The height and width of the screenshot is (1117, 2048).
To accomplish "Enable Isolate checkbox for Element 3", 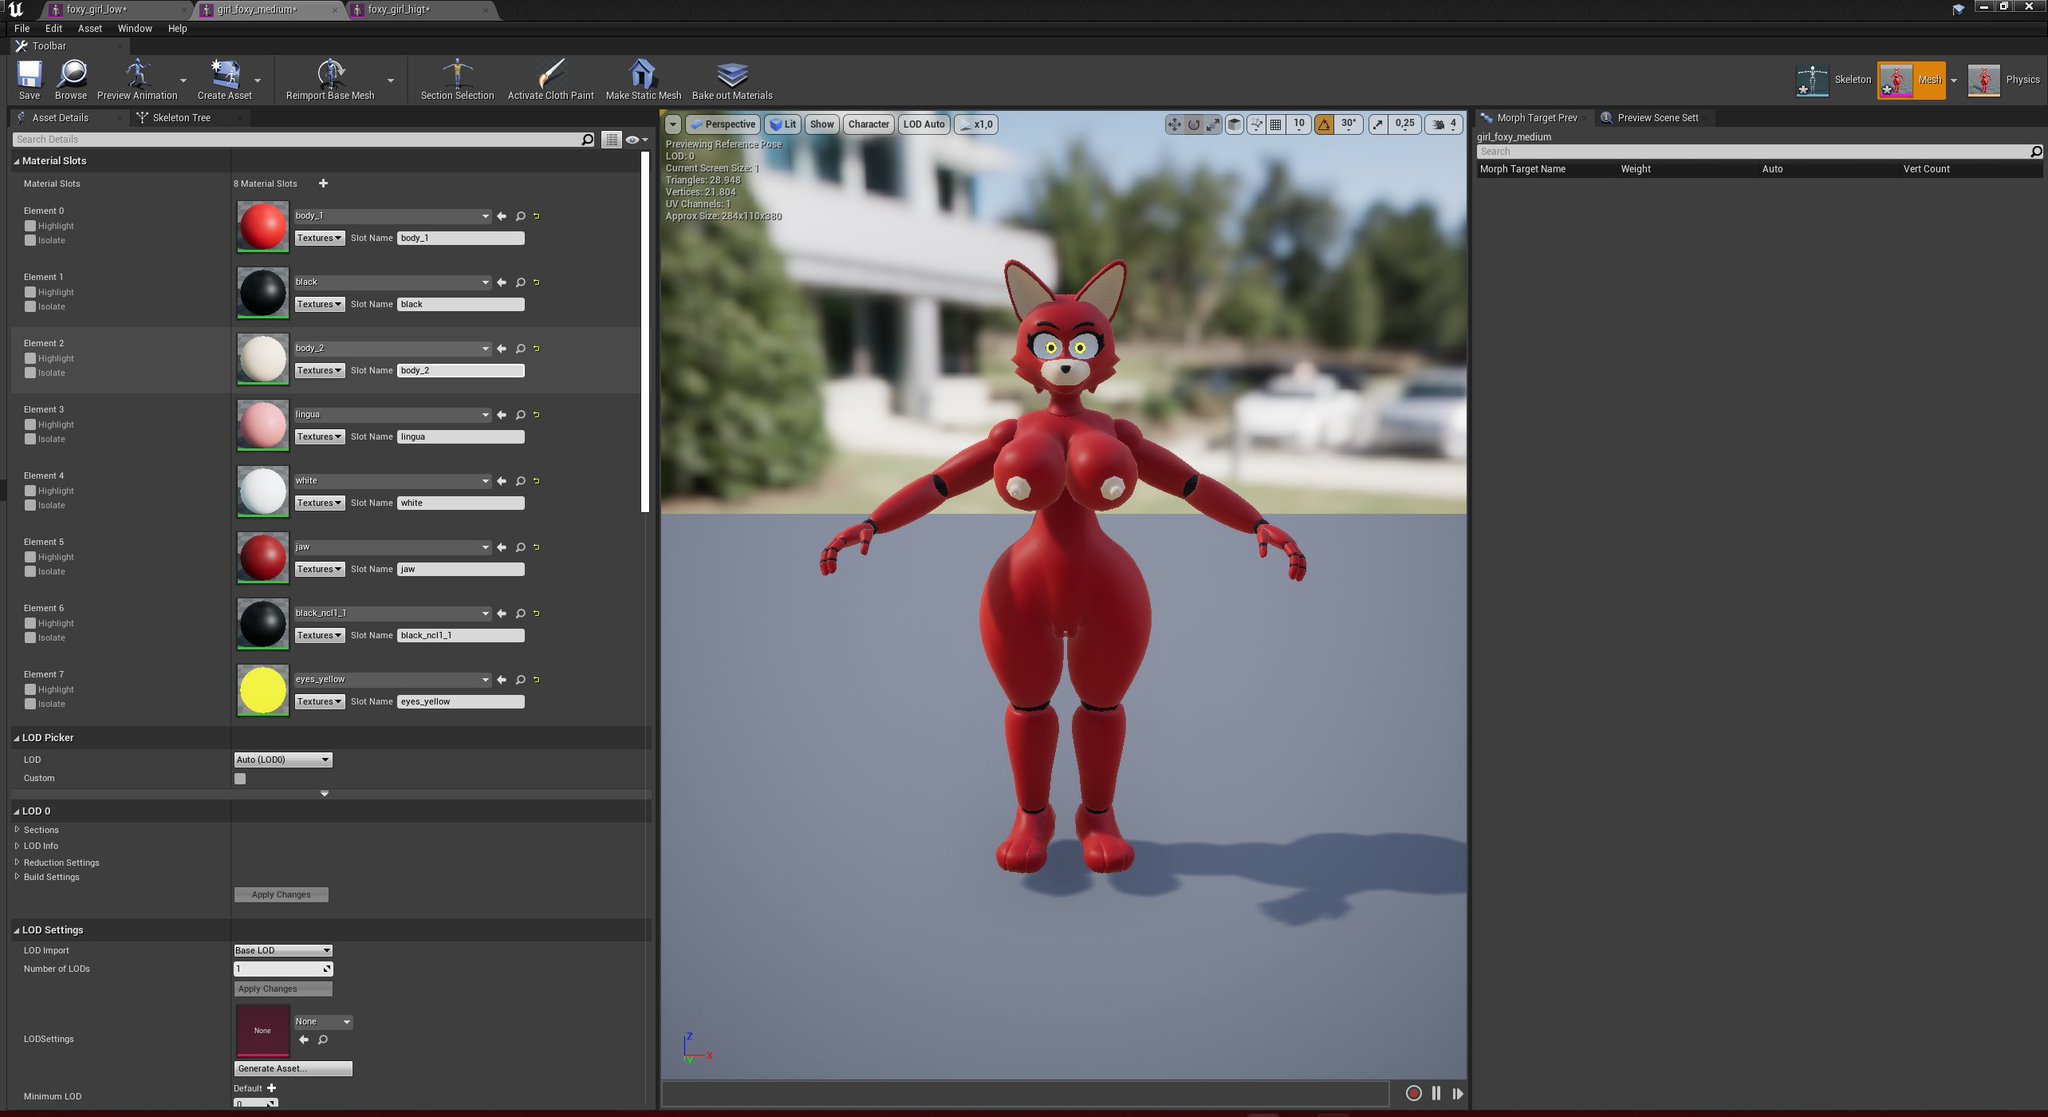I will (30, 439).
